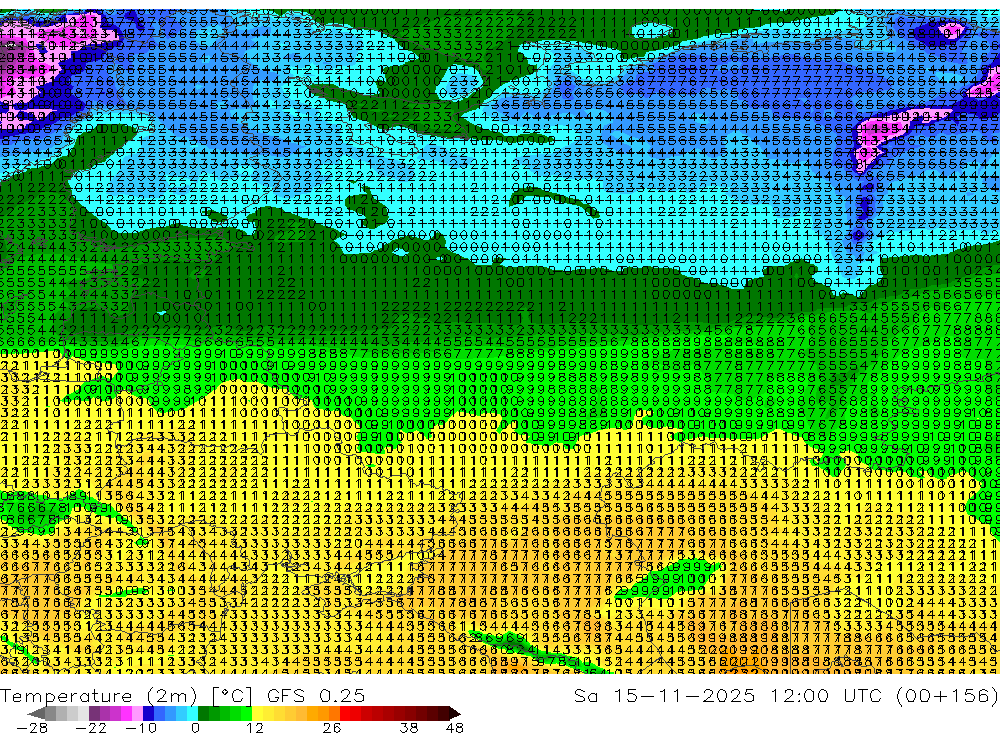The image size is (1000, 733).
Task: Click the '-28' legend value
Action: point(32,728)
